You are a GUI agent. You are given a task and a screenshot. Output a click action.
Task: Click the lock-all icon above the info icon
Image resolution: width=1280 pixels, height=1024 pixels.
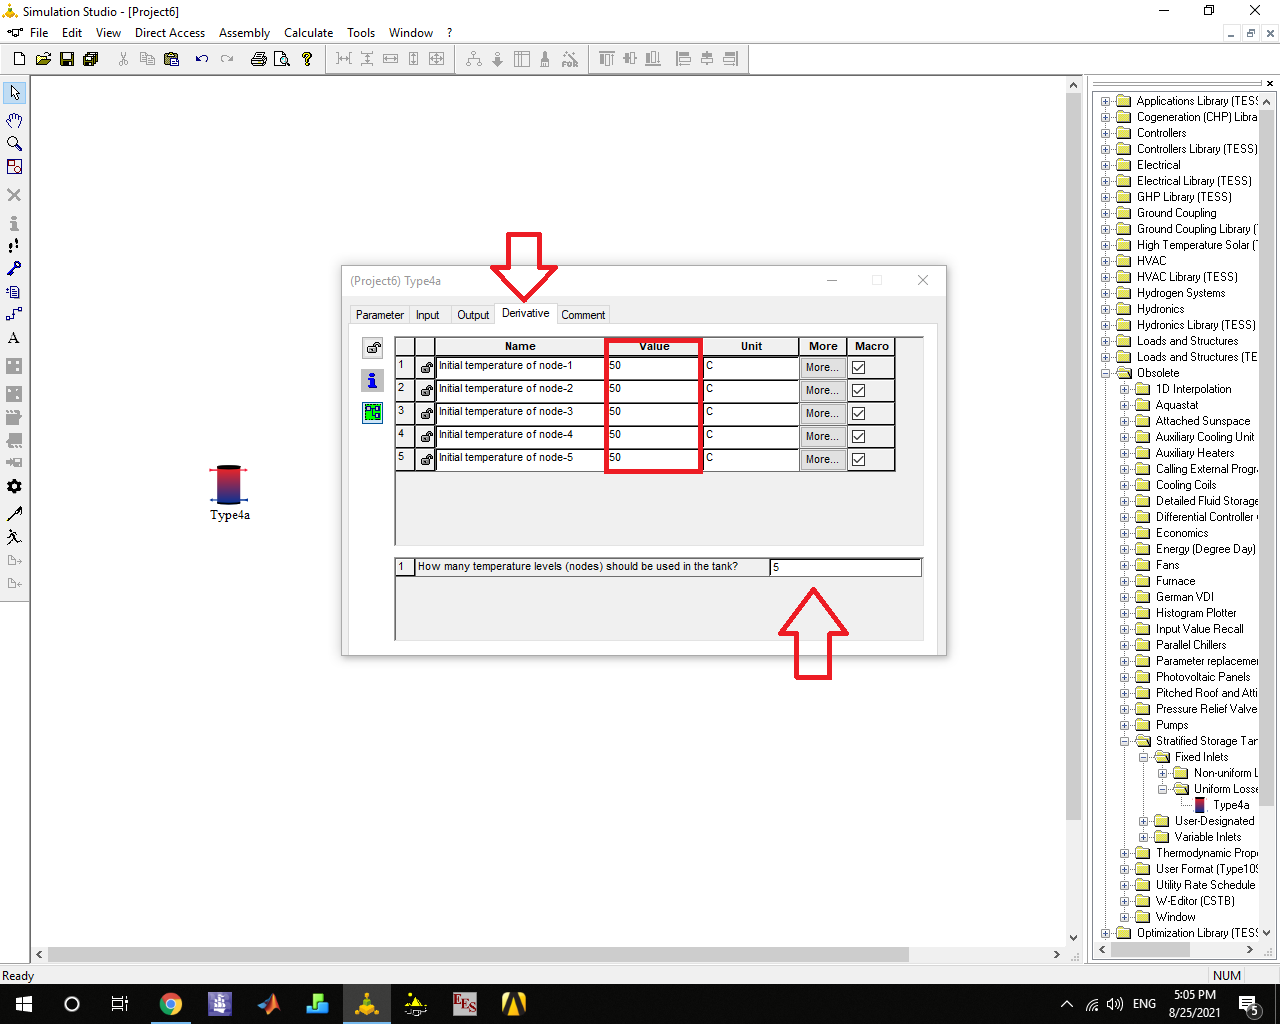[372, 348]
